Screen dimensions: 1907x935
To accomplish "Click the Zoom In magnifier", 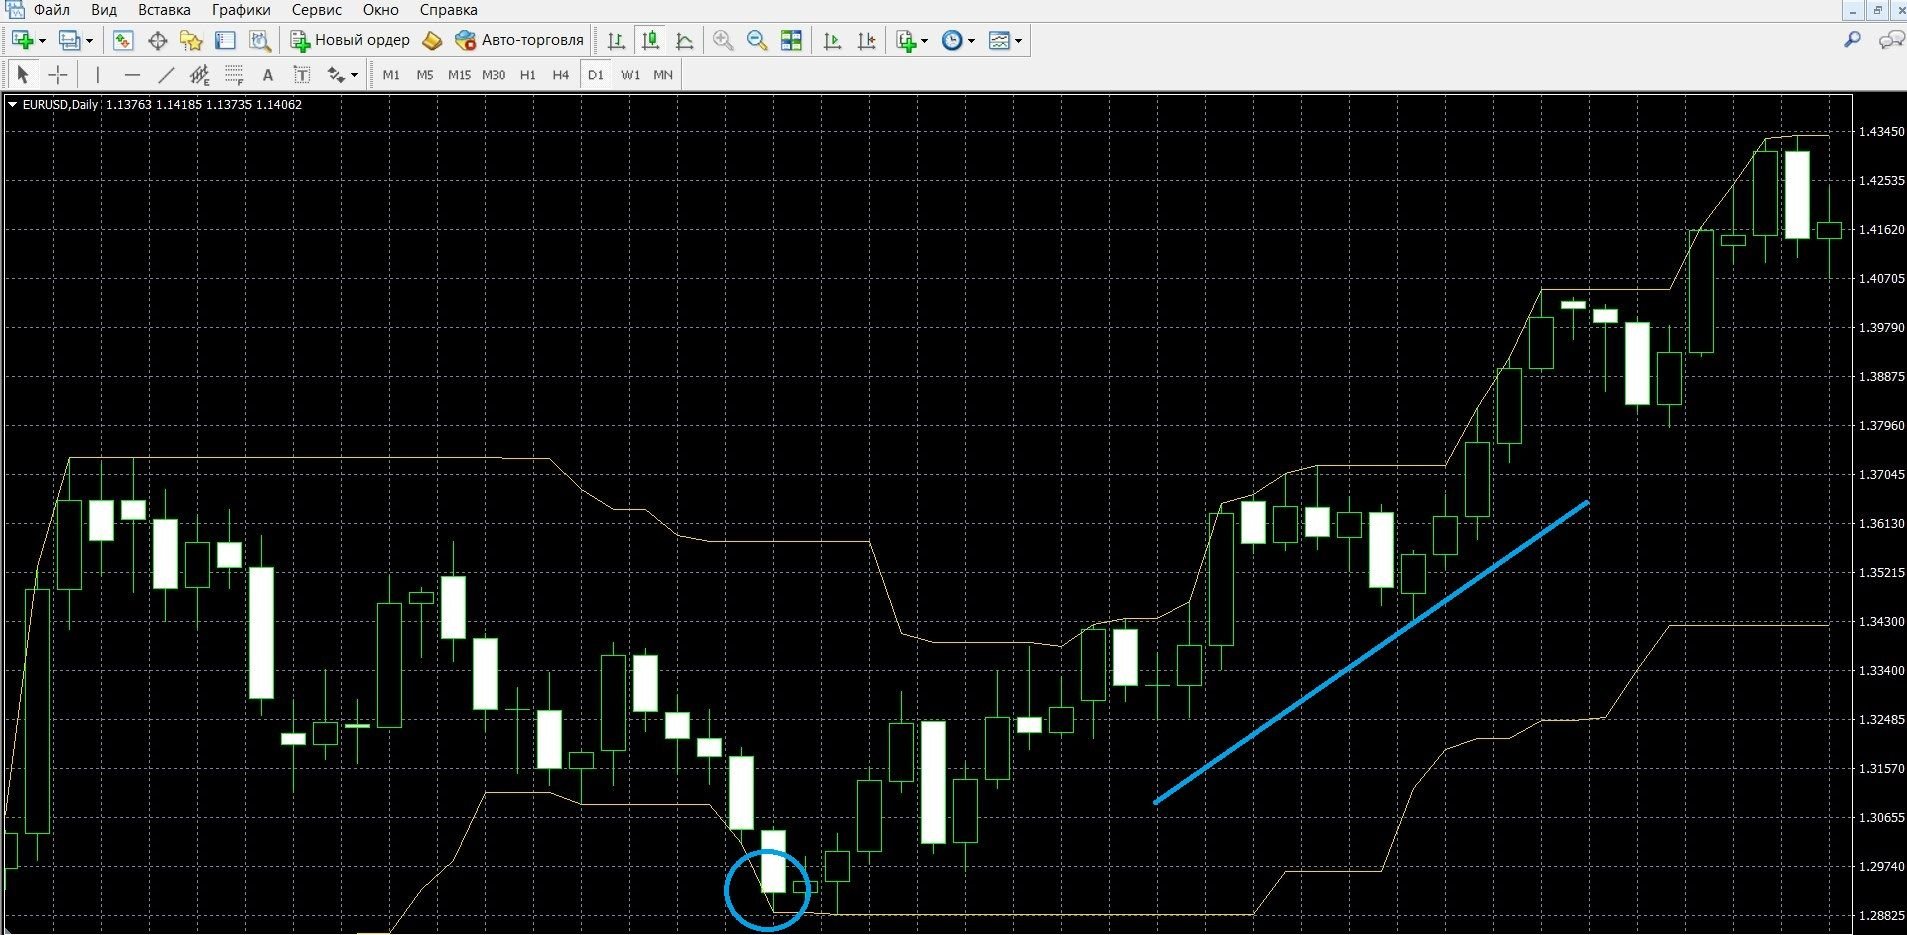I will [723, 41].
